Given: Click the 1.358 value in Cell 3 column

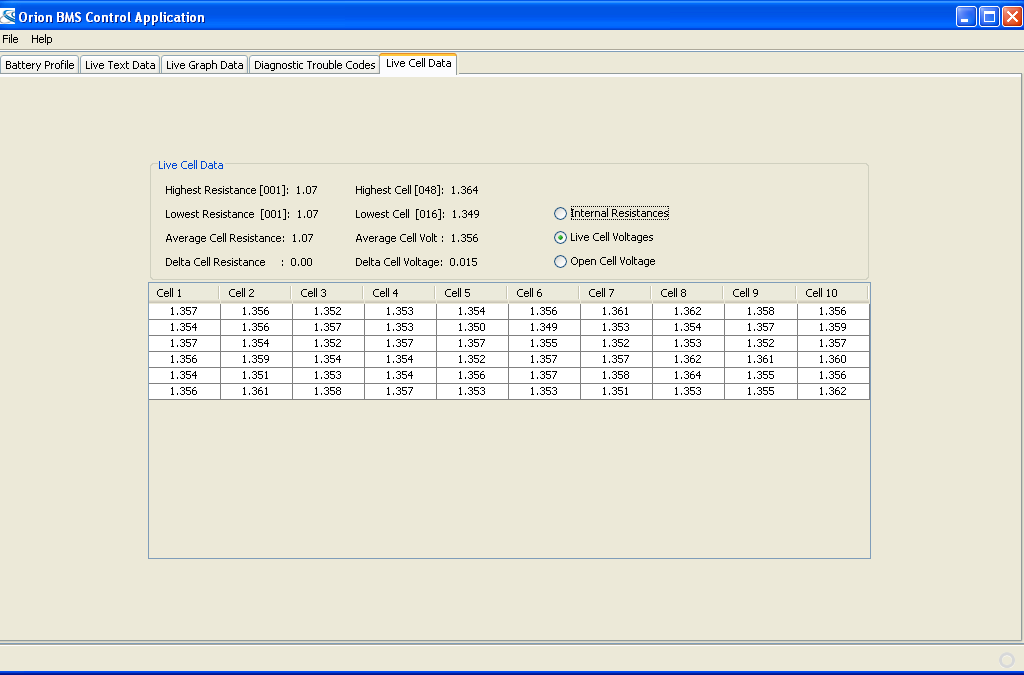Looking at the screenshot, I should tap(328, 391).
